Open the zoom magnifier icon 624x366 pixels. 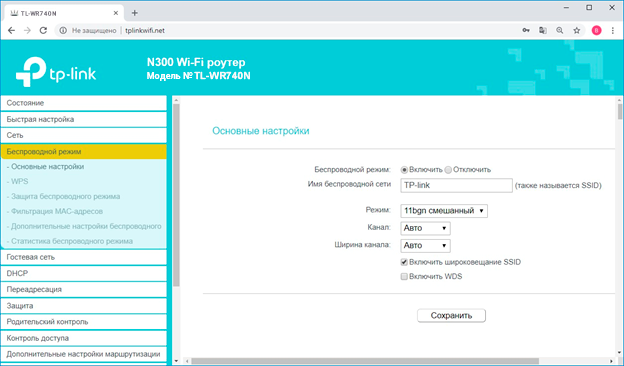point(560,31)
